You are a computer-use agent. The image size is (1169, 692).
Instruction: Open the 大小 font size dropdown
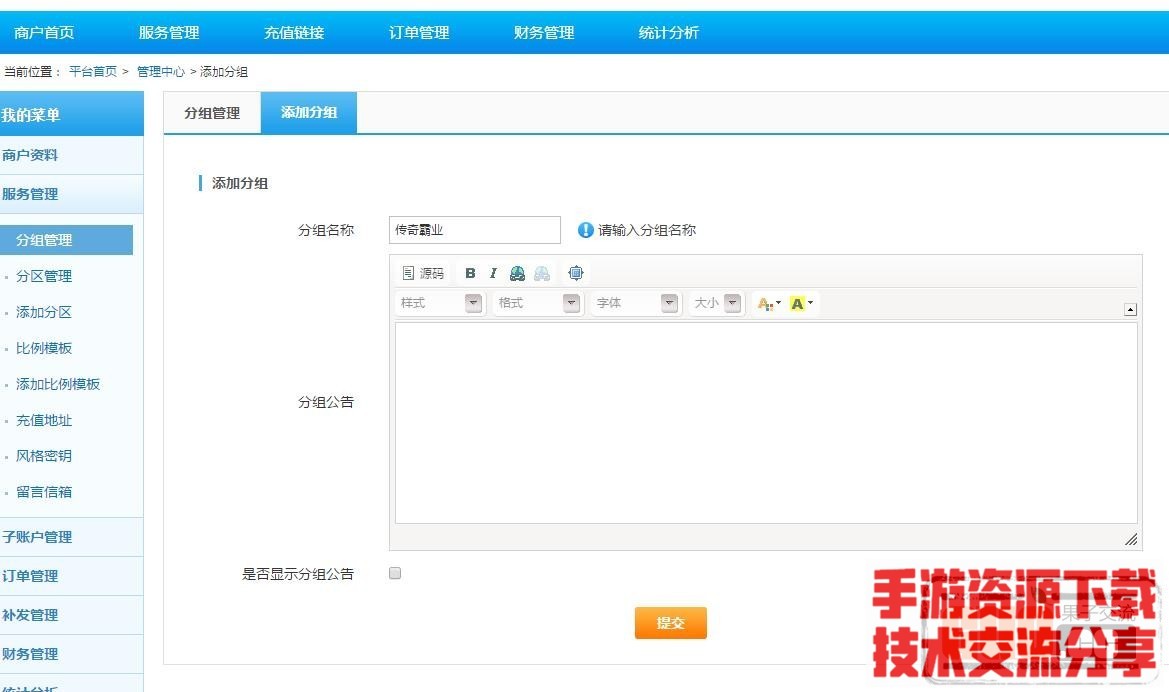717,303
